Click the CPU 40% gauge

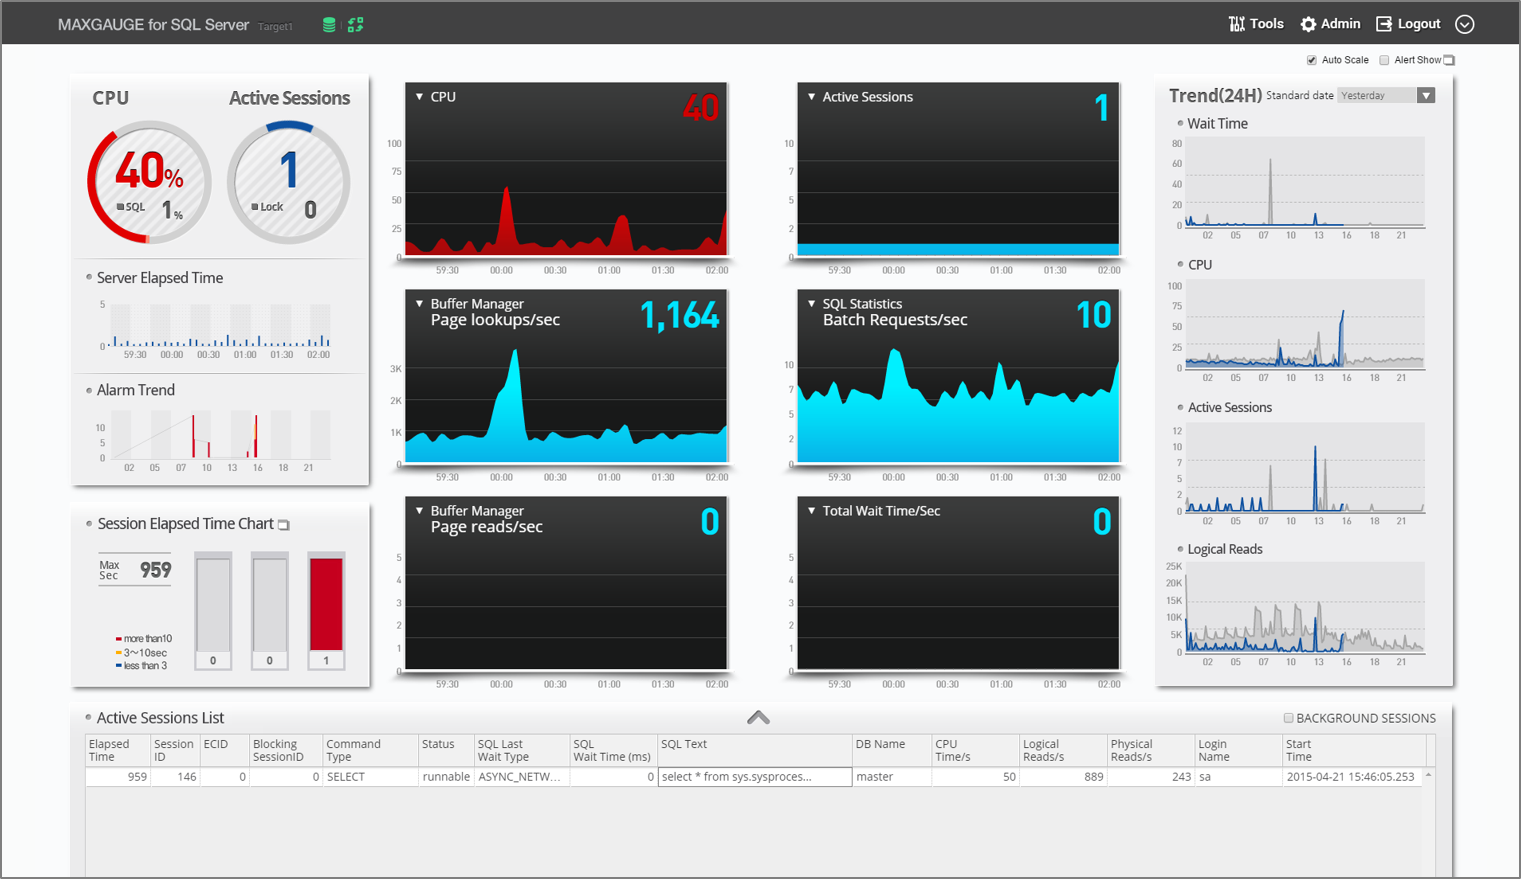click(x=149, y=182)
